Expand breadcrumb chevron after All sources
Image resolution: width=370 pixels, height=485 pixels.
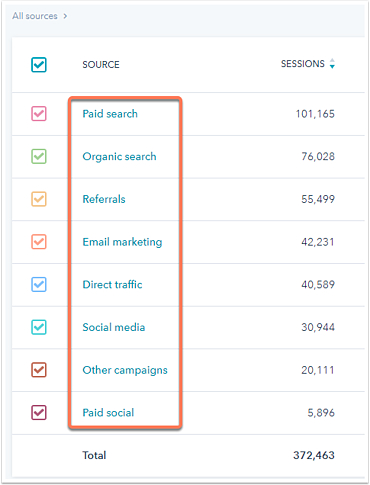pos(65,16)
